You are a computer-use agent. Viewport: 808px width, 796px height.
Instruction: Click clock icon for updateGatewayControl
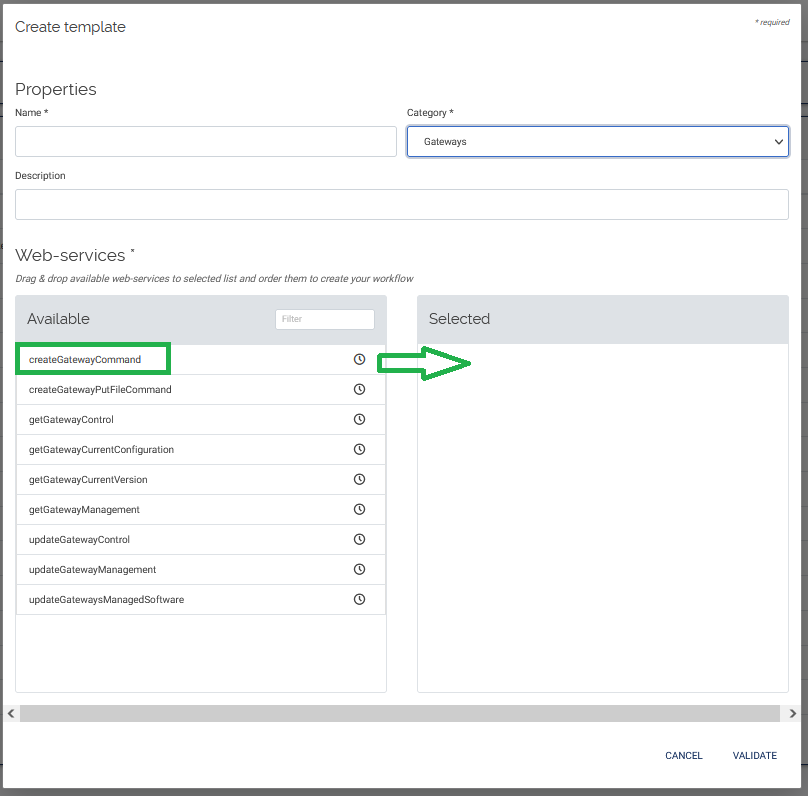[x=360, y=539]
